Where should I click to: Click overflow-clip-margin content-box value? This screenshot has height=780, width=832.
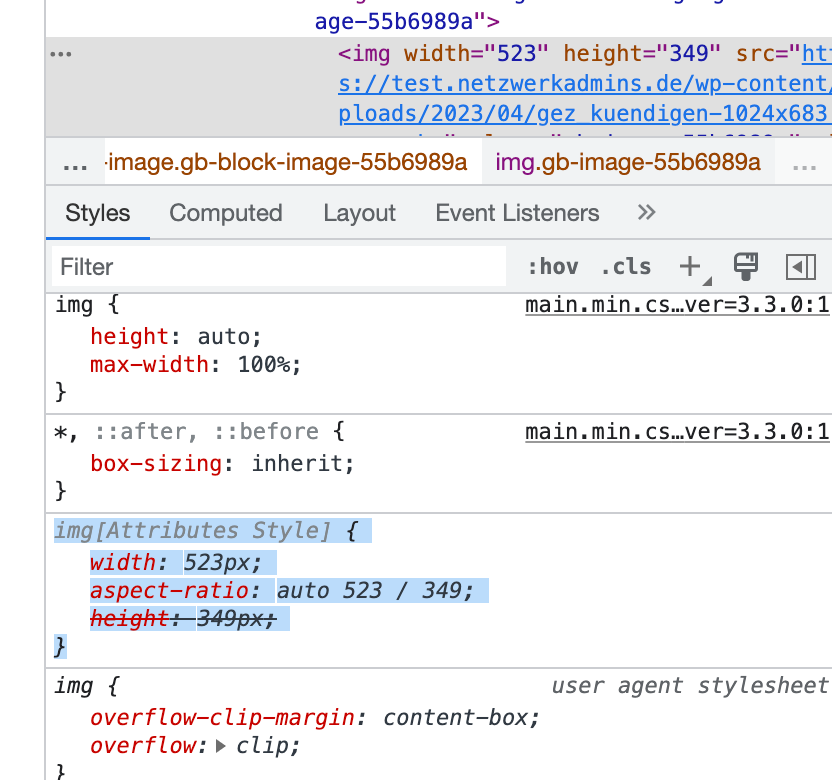(456, 718)
